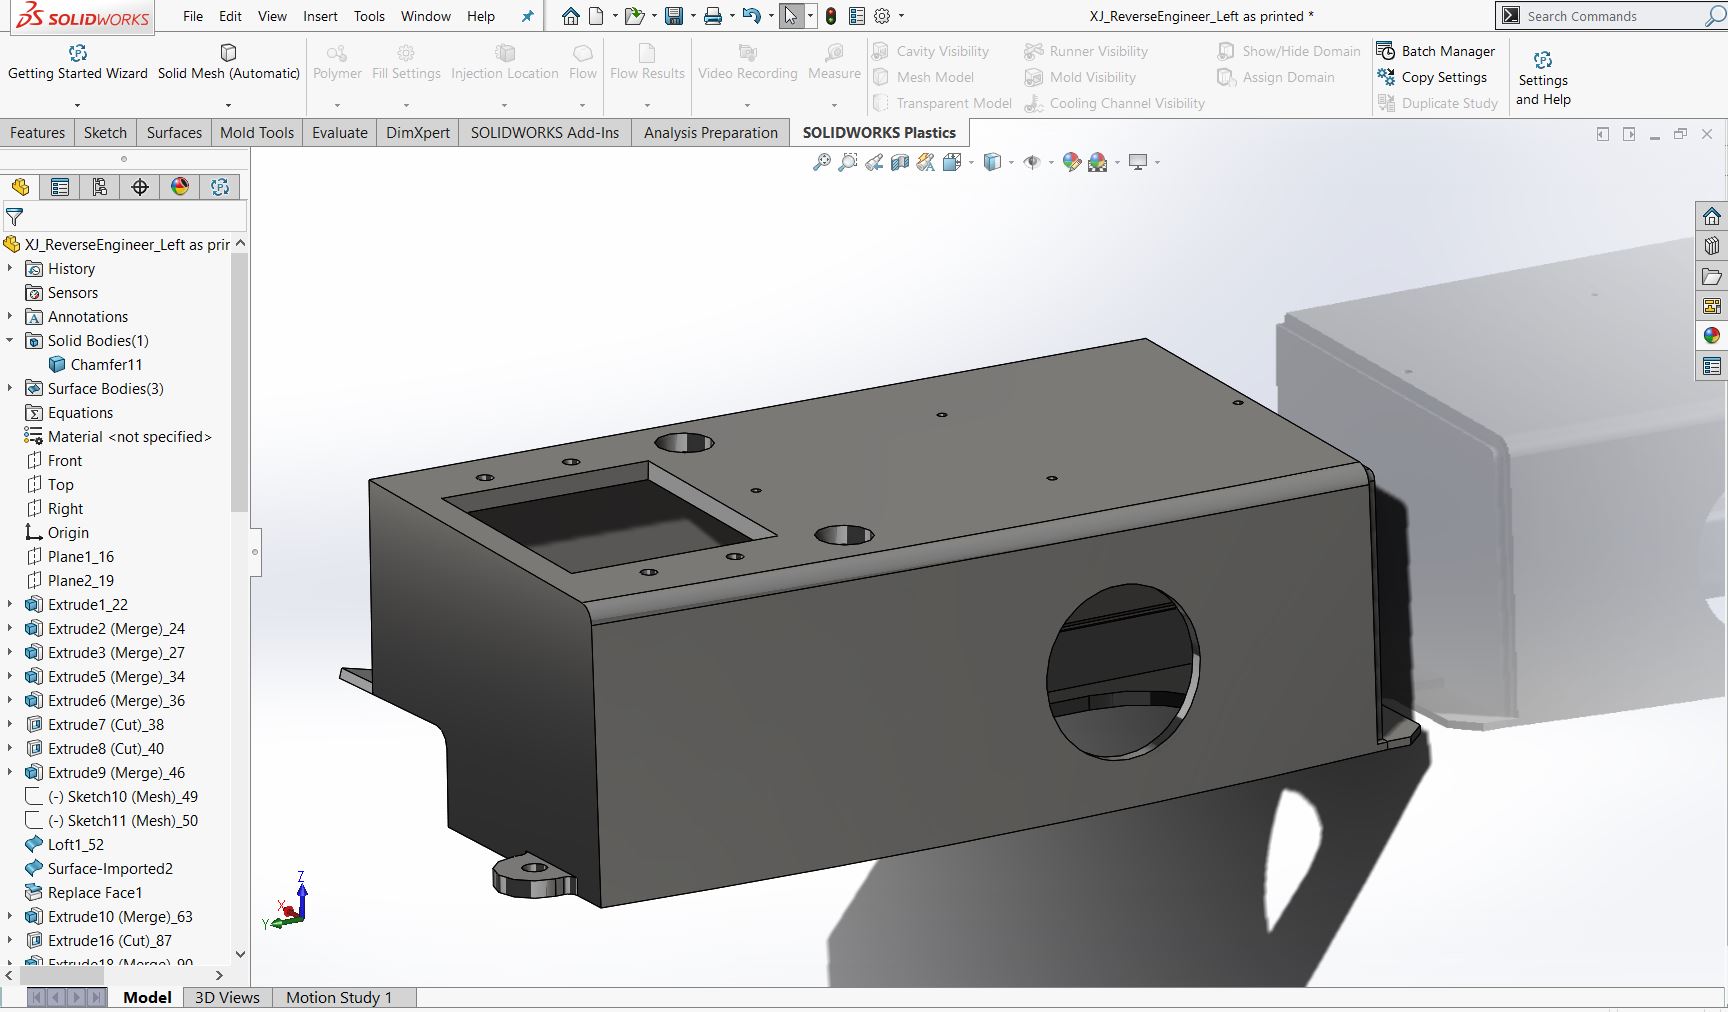1728x1012 pixels.
Task: Open the FeatureManager design tree tab
Action: 20,187
